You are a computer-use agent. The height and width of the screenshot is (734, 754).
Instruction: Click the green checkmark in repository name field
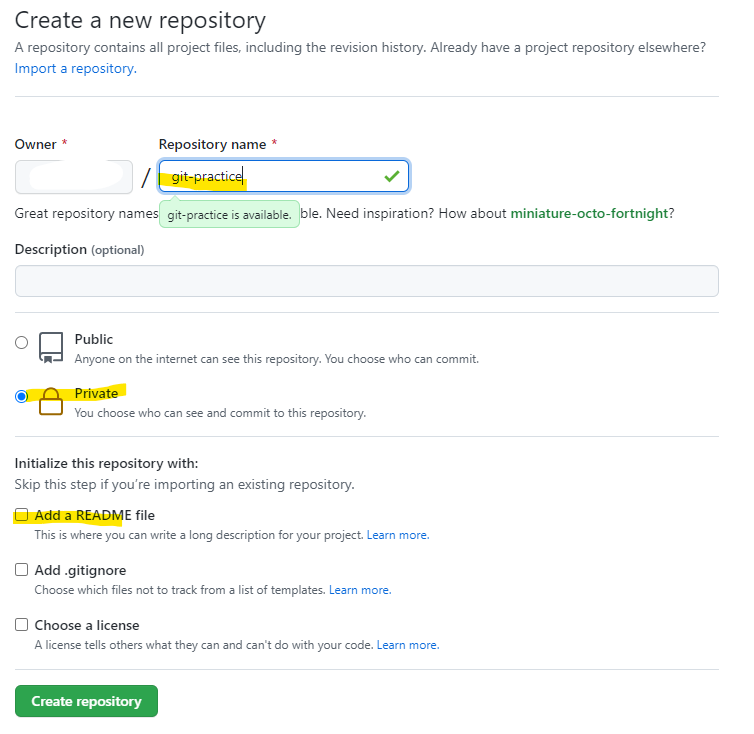click(392, 177)
